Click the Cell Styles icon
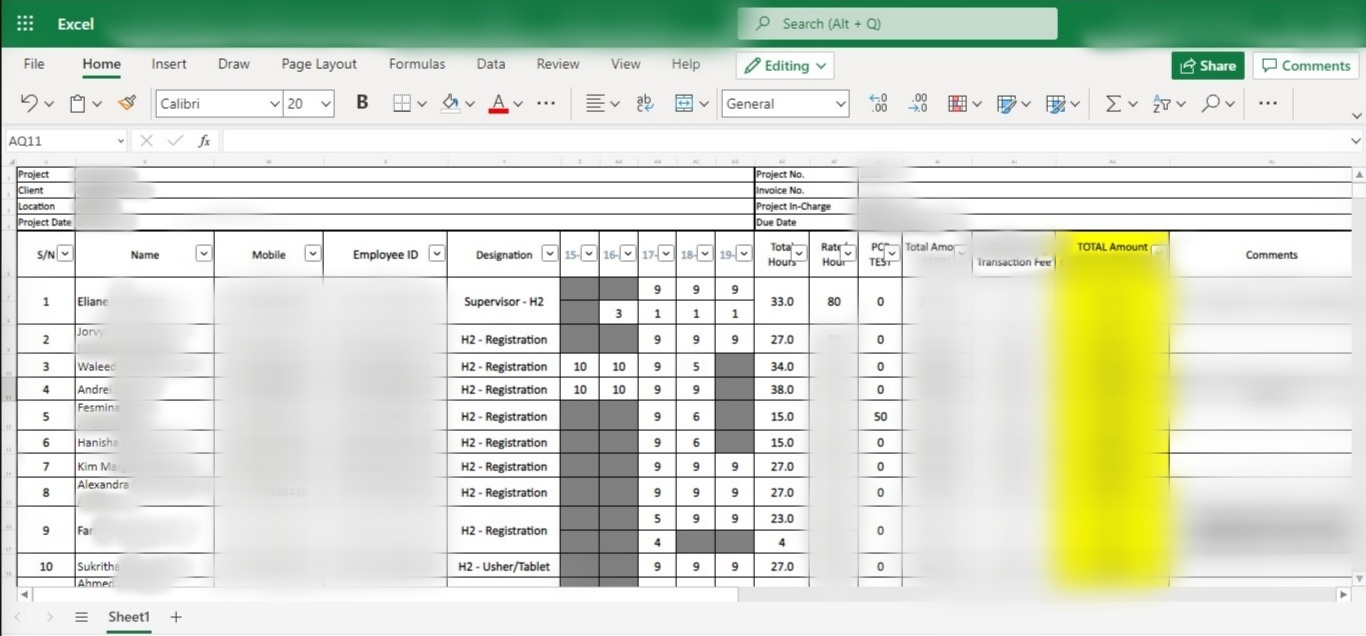 coord(1006,103)
